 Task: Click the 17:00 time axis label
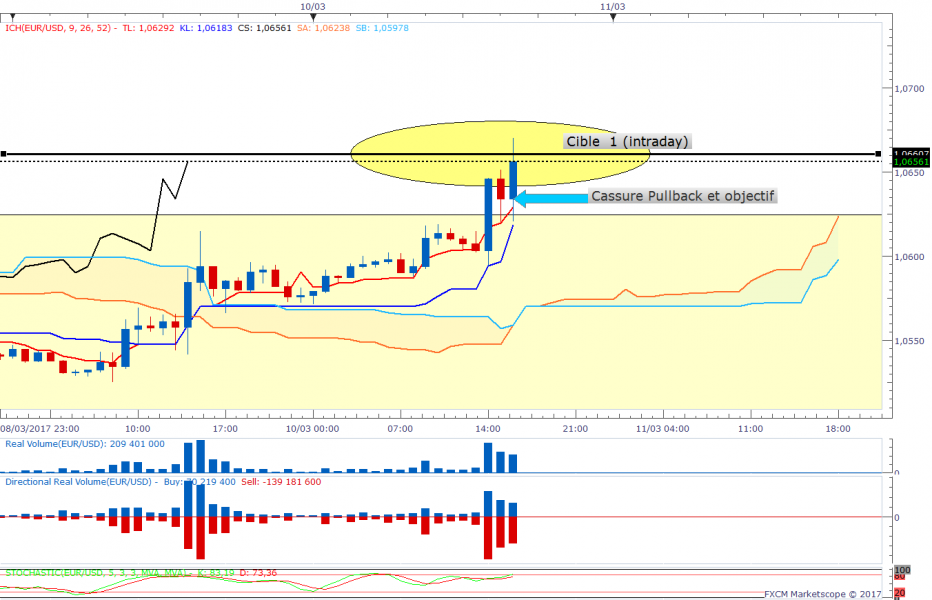225,429
